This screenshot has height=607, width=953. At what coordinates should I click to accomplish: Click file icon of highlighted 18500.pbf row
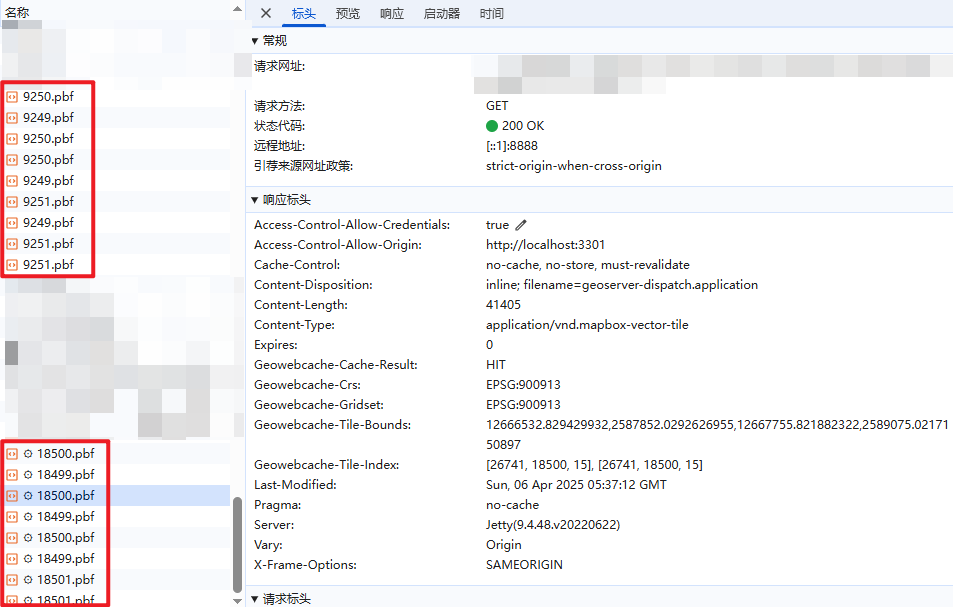coord(13,496)
